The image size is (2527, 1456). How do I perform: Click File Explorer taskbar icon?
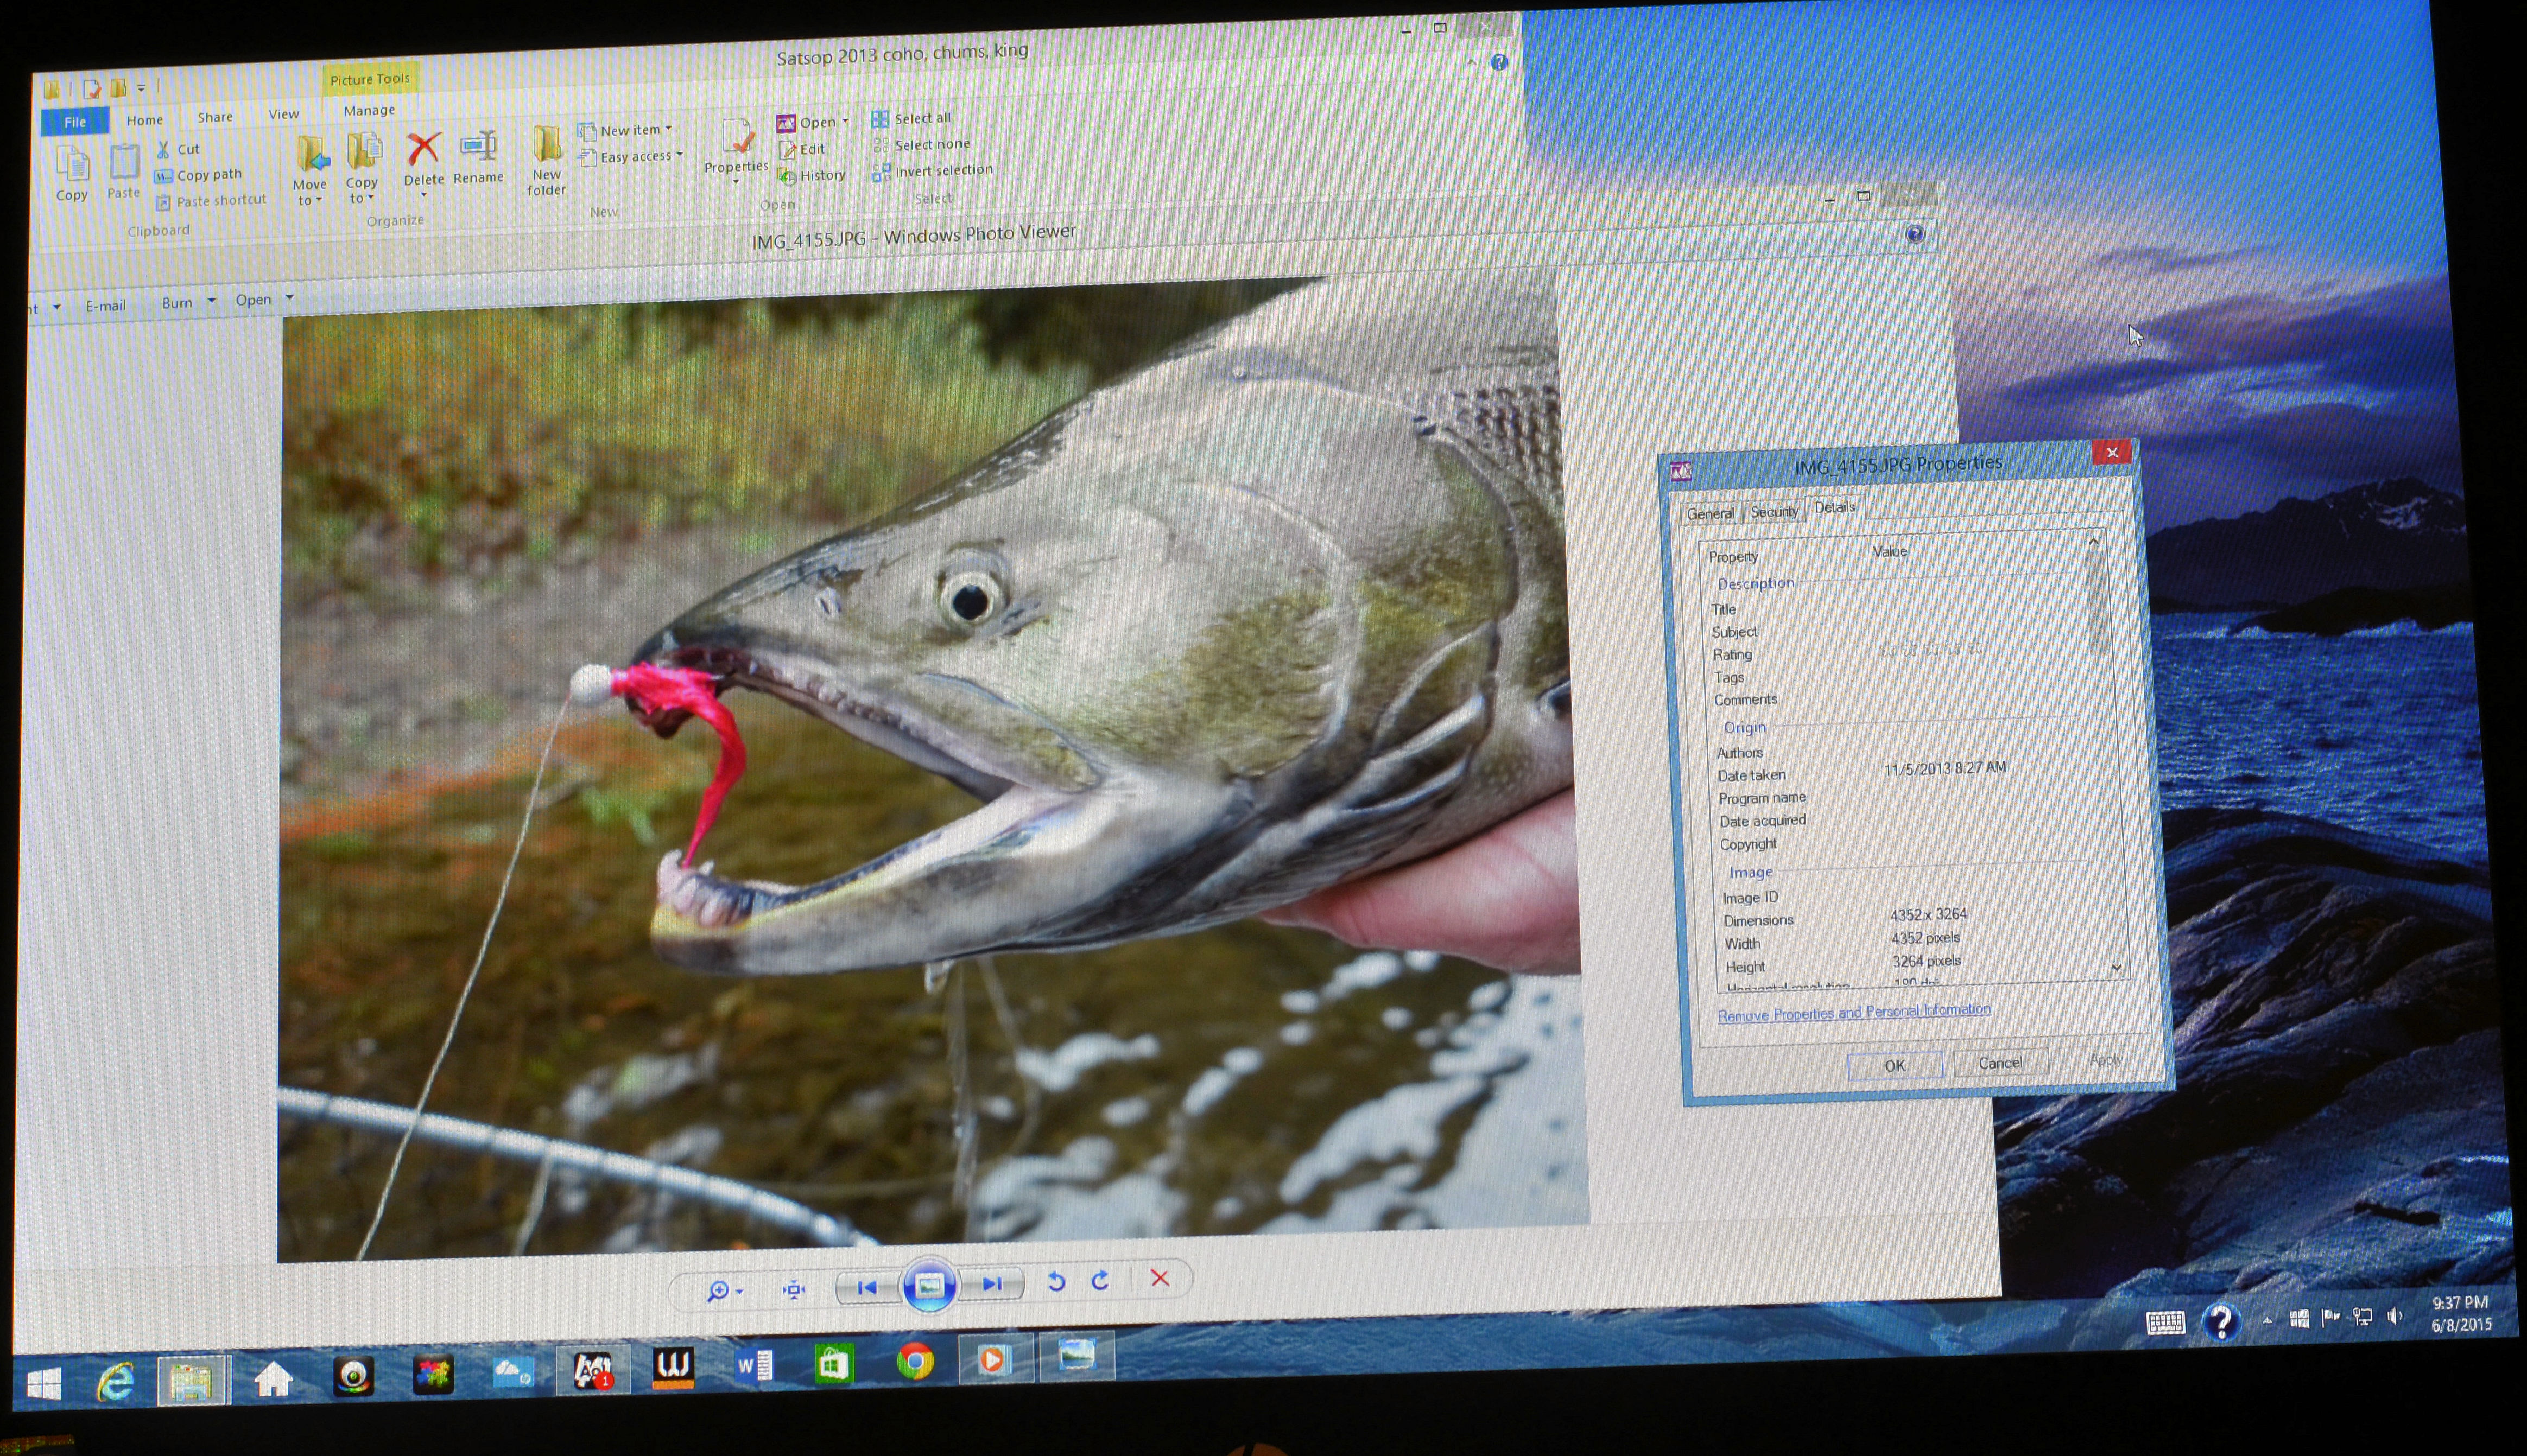tap(193, 1381)
